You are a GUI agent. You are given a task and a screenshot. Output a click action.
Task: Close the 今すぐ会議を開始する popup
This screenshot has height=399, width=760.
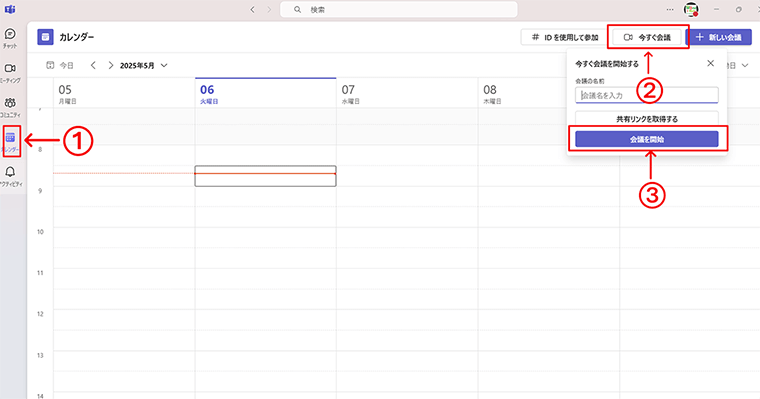(711, 63)
